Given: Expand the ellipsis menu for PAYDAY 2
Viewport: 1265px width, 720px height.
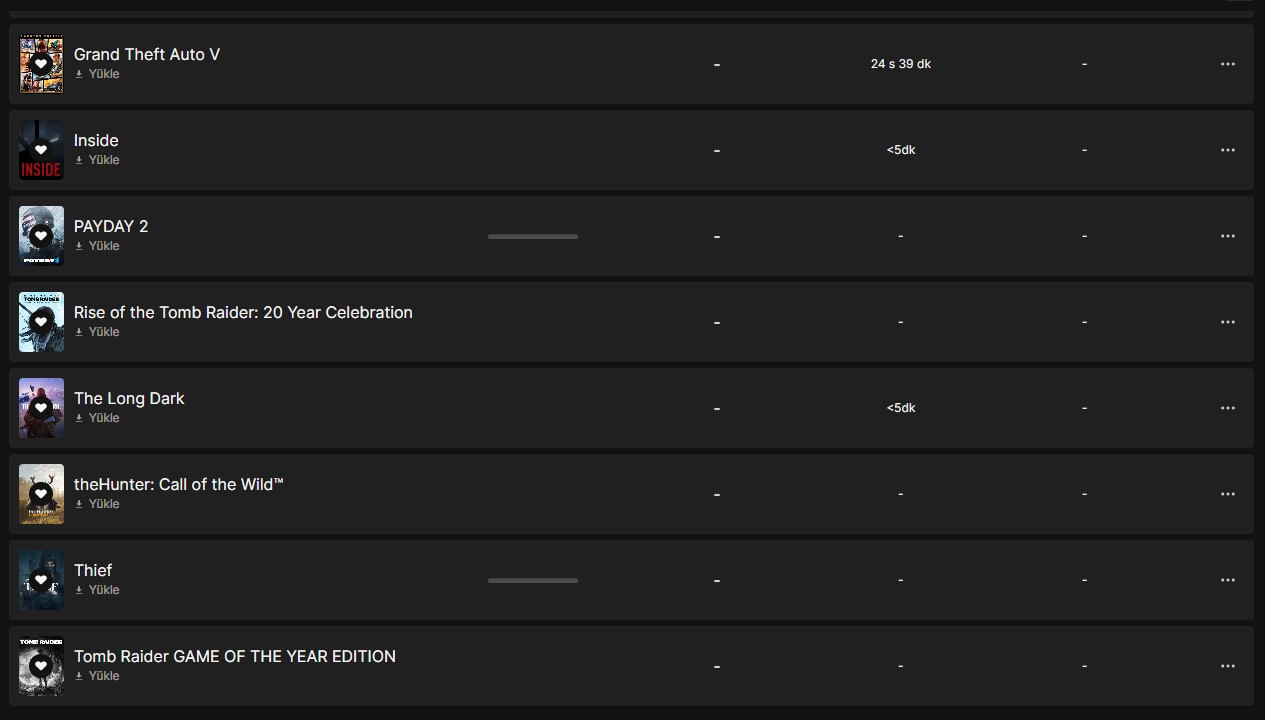Looking at the screenshot, I should click(1228, 236).
